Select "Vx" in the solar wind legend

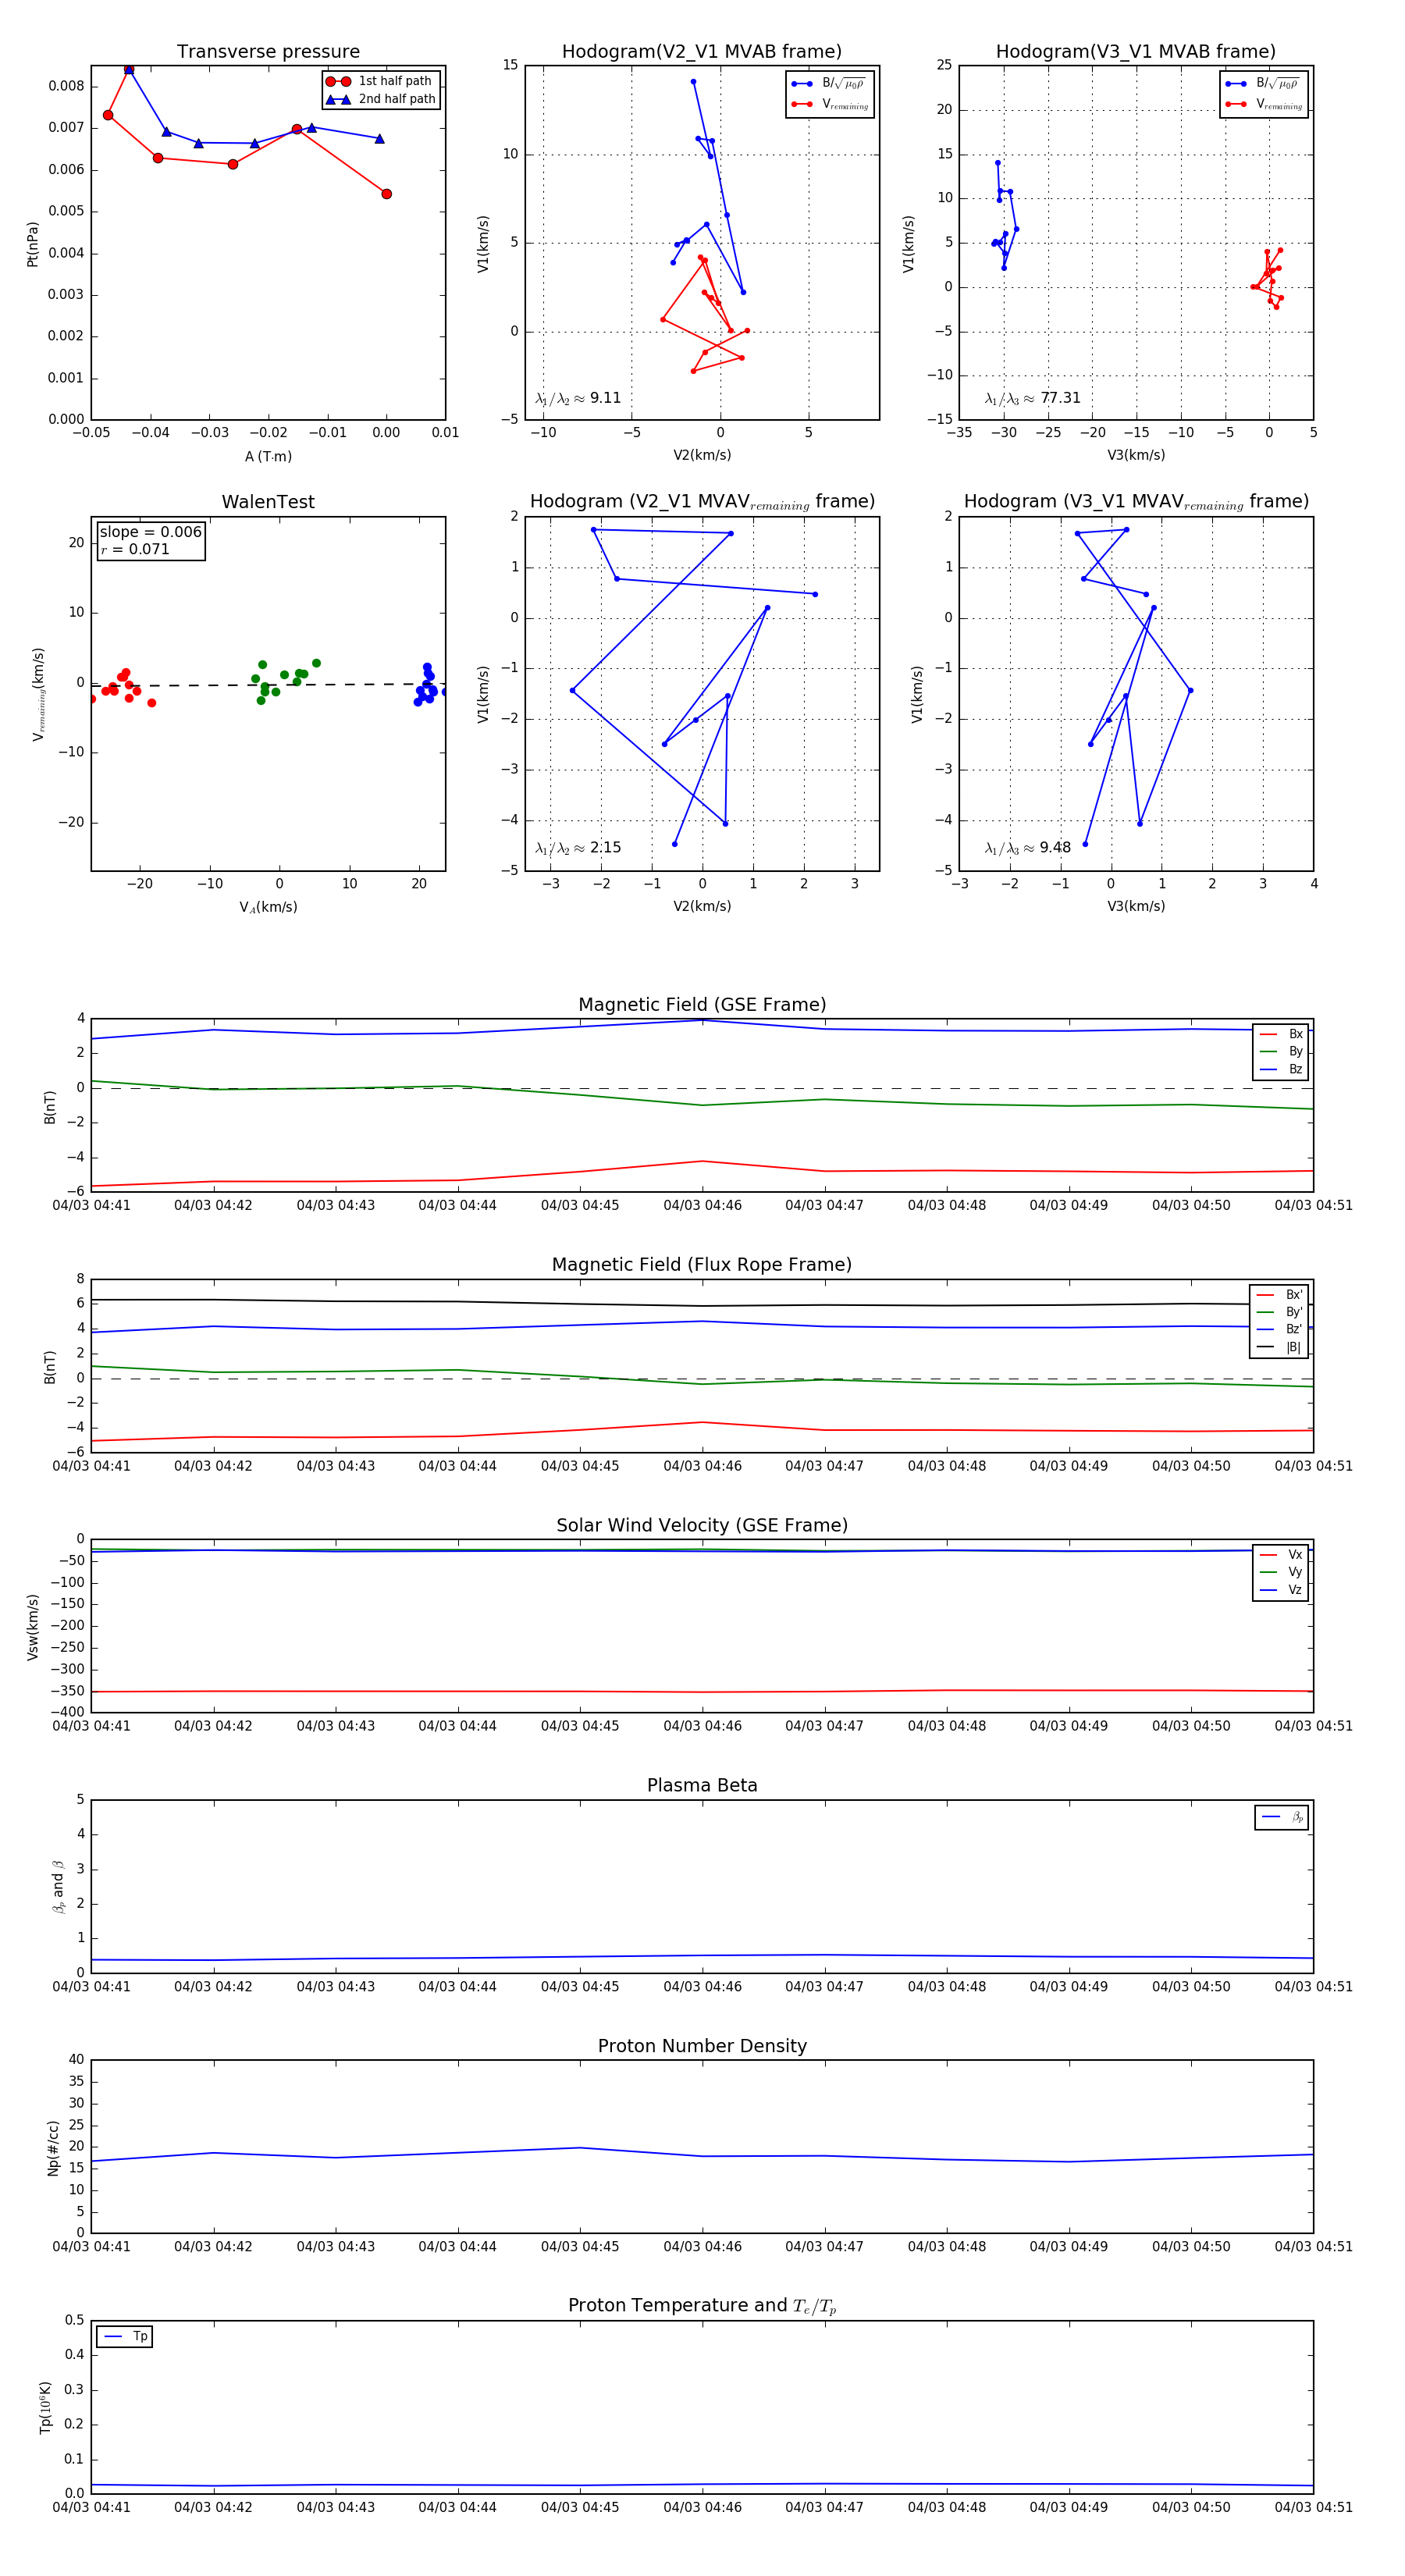[x=1281, y=1555]
